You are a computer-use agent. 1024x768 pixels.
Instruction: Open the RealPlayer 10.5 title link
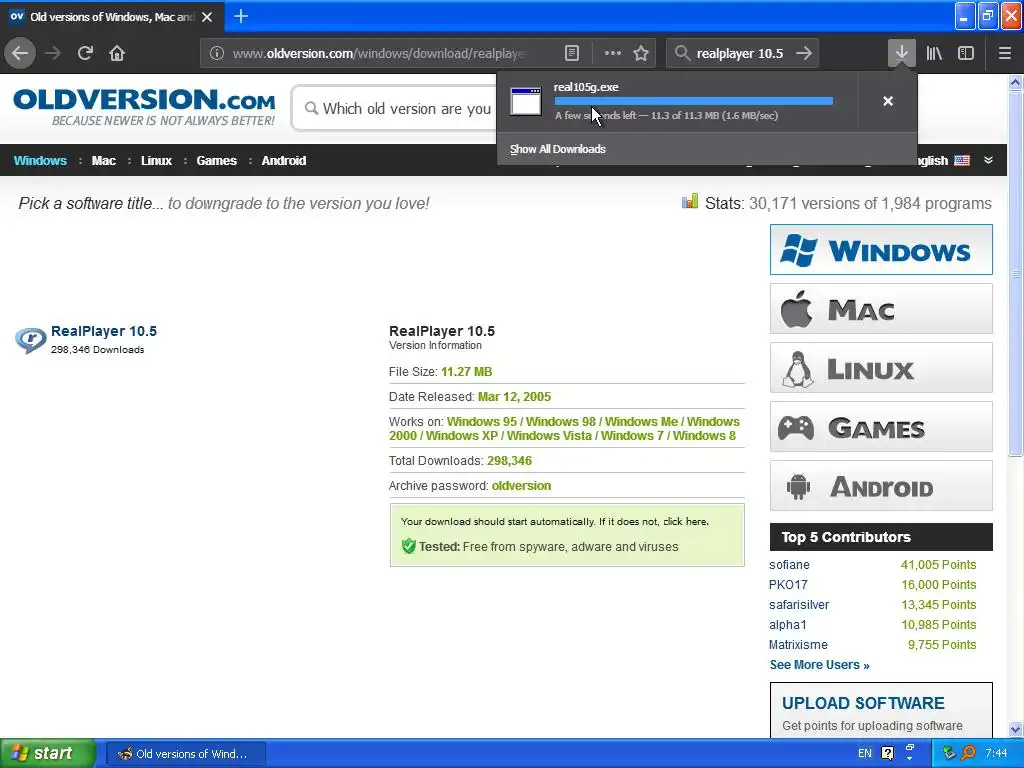[x=104, y=331]
